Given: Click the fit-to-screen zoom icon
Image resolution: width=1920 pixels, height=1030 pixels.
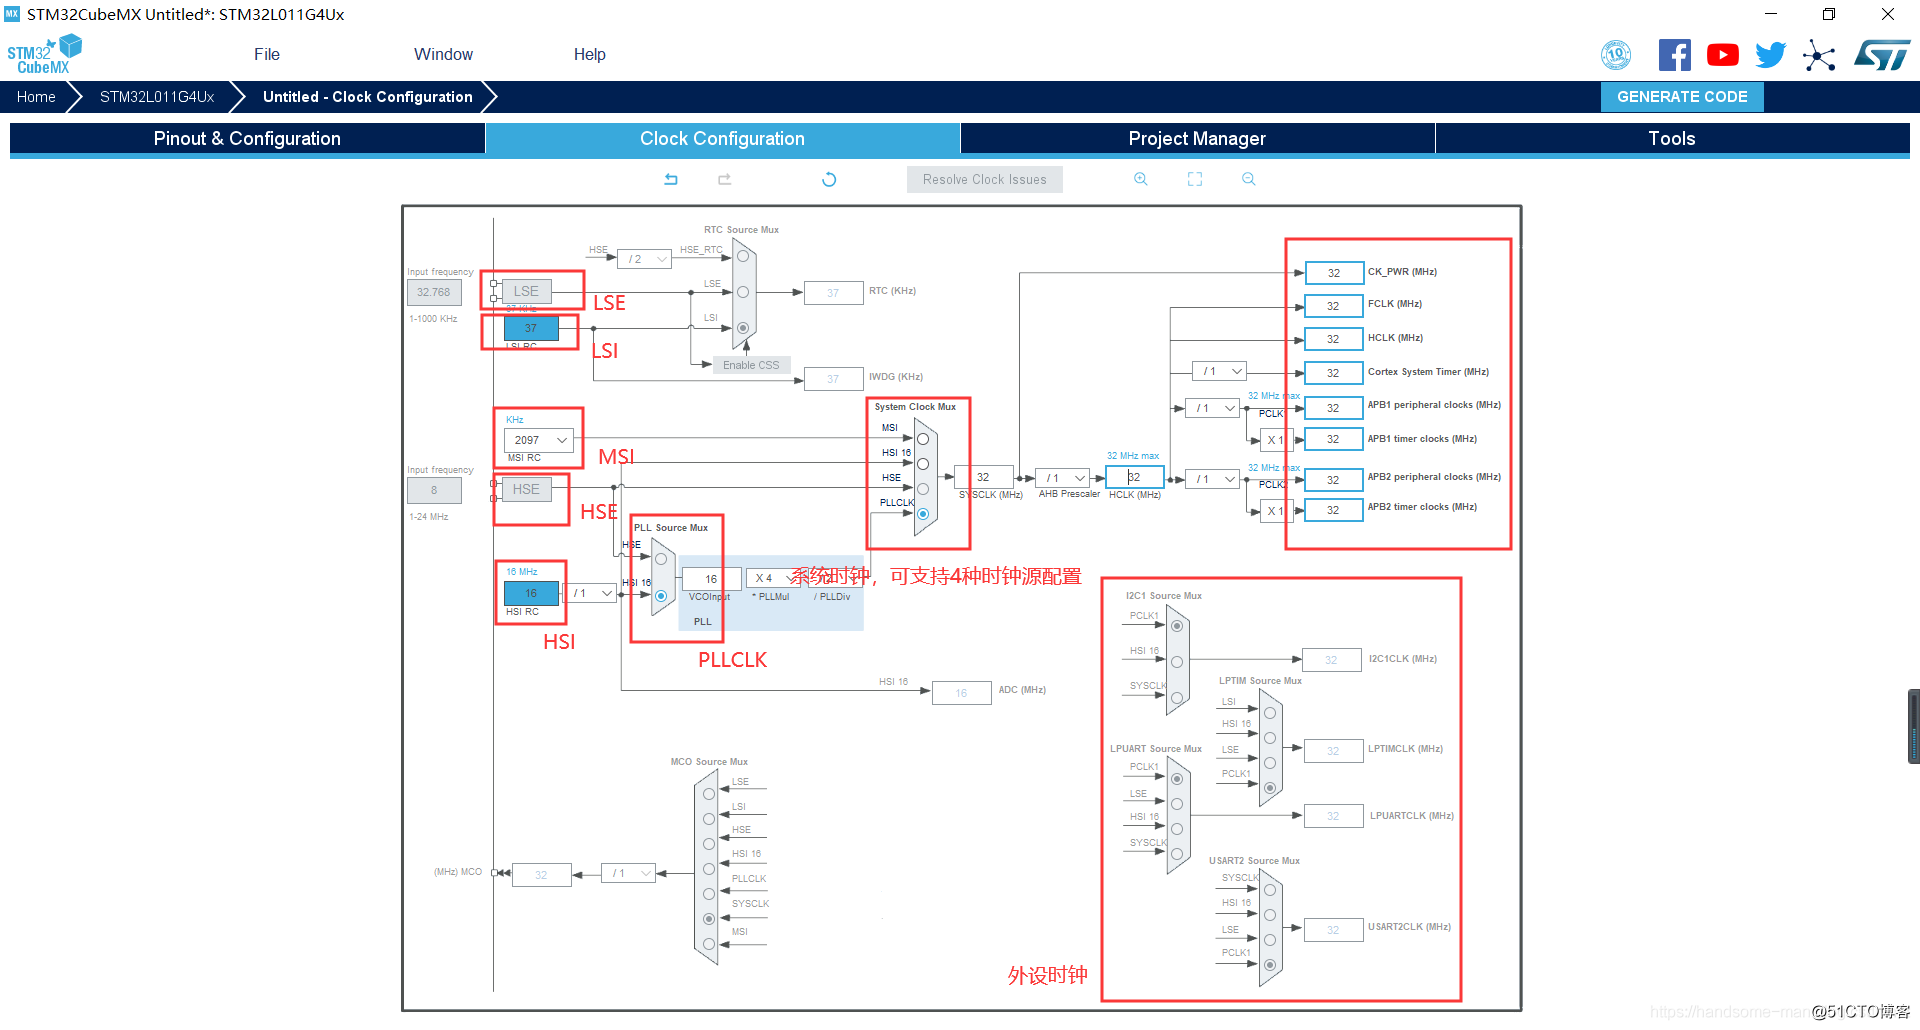Looking at the screenshot, I should click(1194, 179).
